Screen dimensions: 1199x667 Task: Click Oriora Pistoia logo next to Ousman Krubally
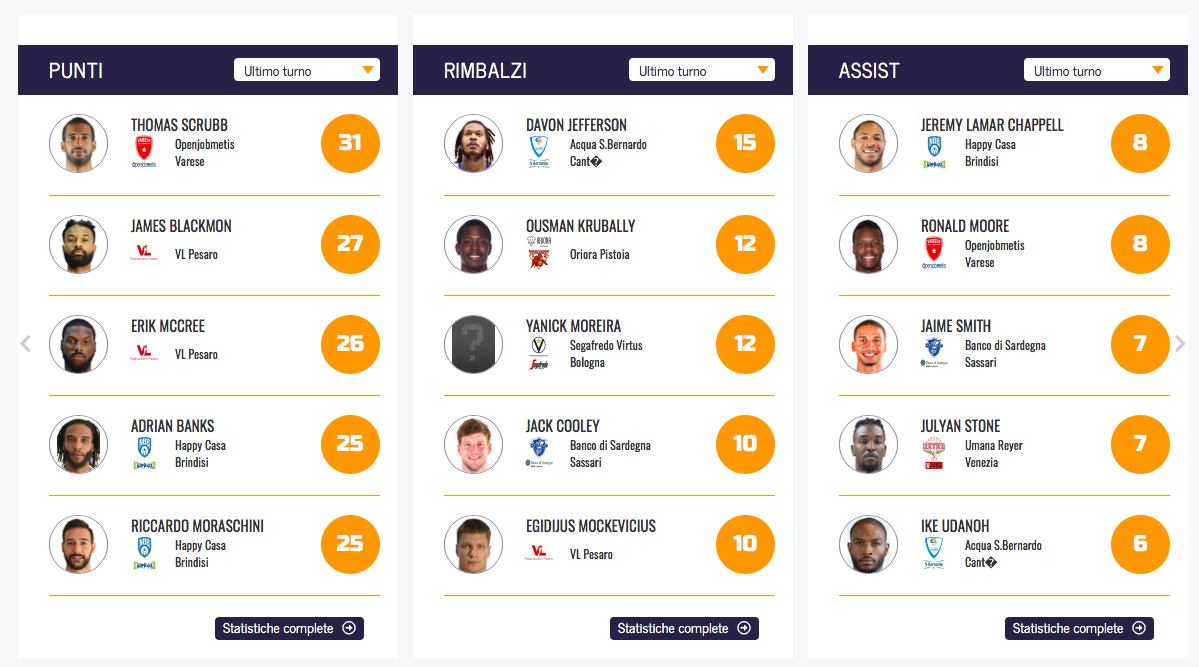(539, 254)
